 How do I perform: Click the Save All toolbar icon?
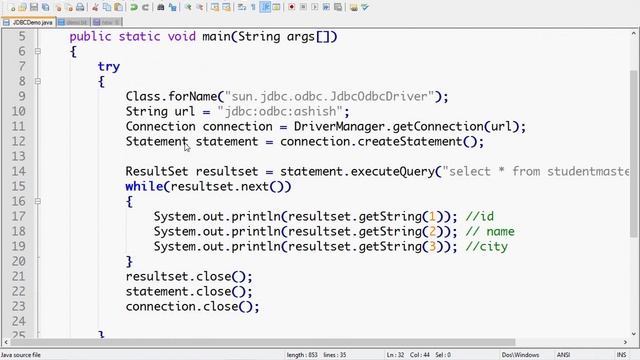(x=45, y=7)
